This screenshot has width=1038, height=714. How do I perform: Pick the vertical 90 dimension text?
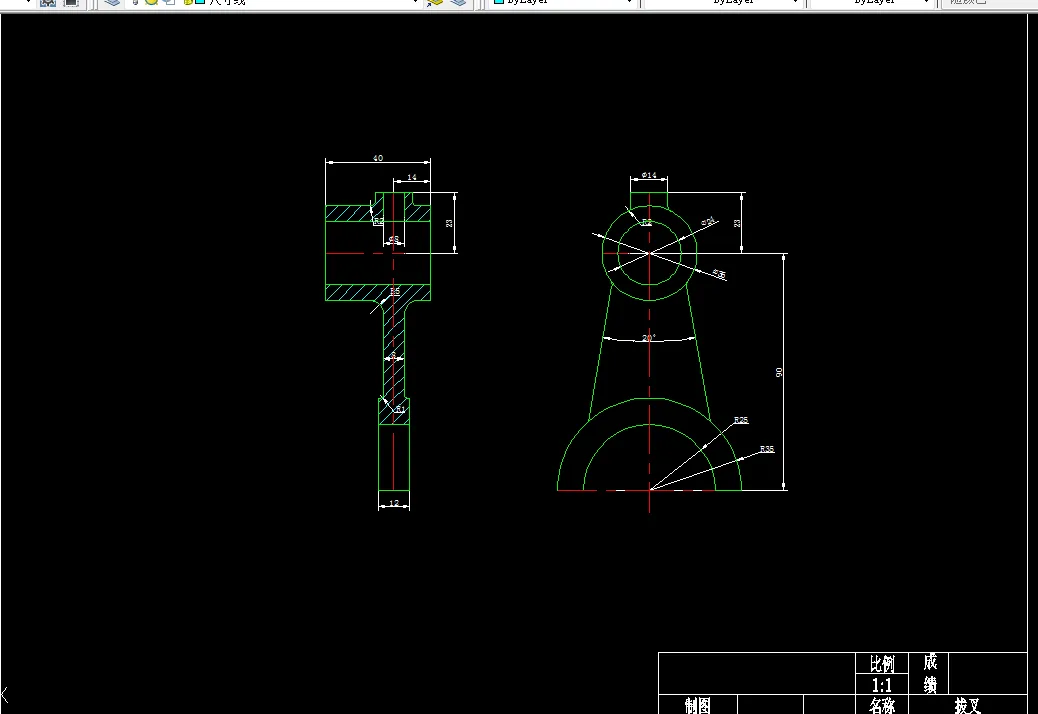(x=779, y=373)
